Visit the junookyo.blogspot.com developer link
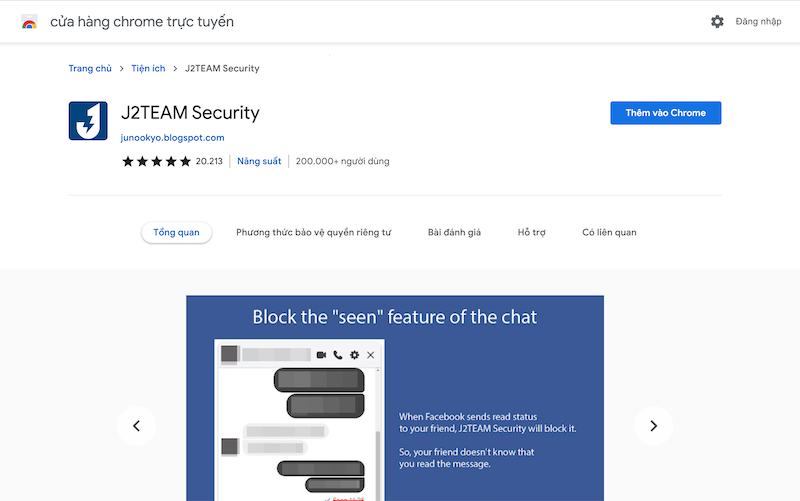The height and width of the screenshot is (501, 800). coord(173,138)
